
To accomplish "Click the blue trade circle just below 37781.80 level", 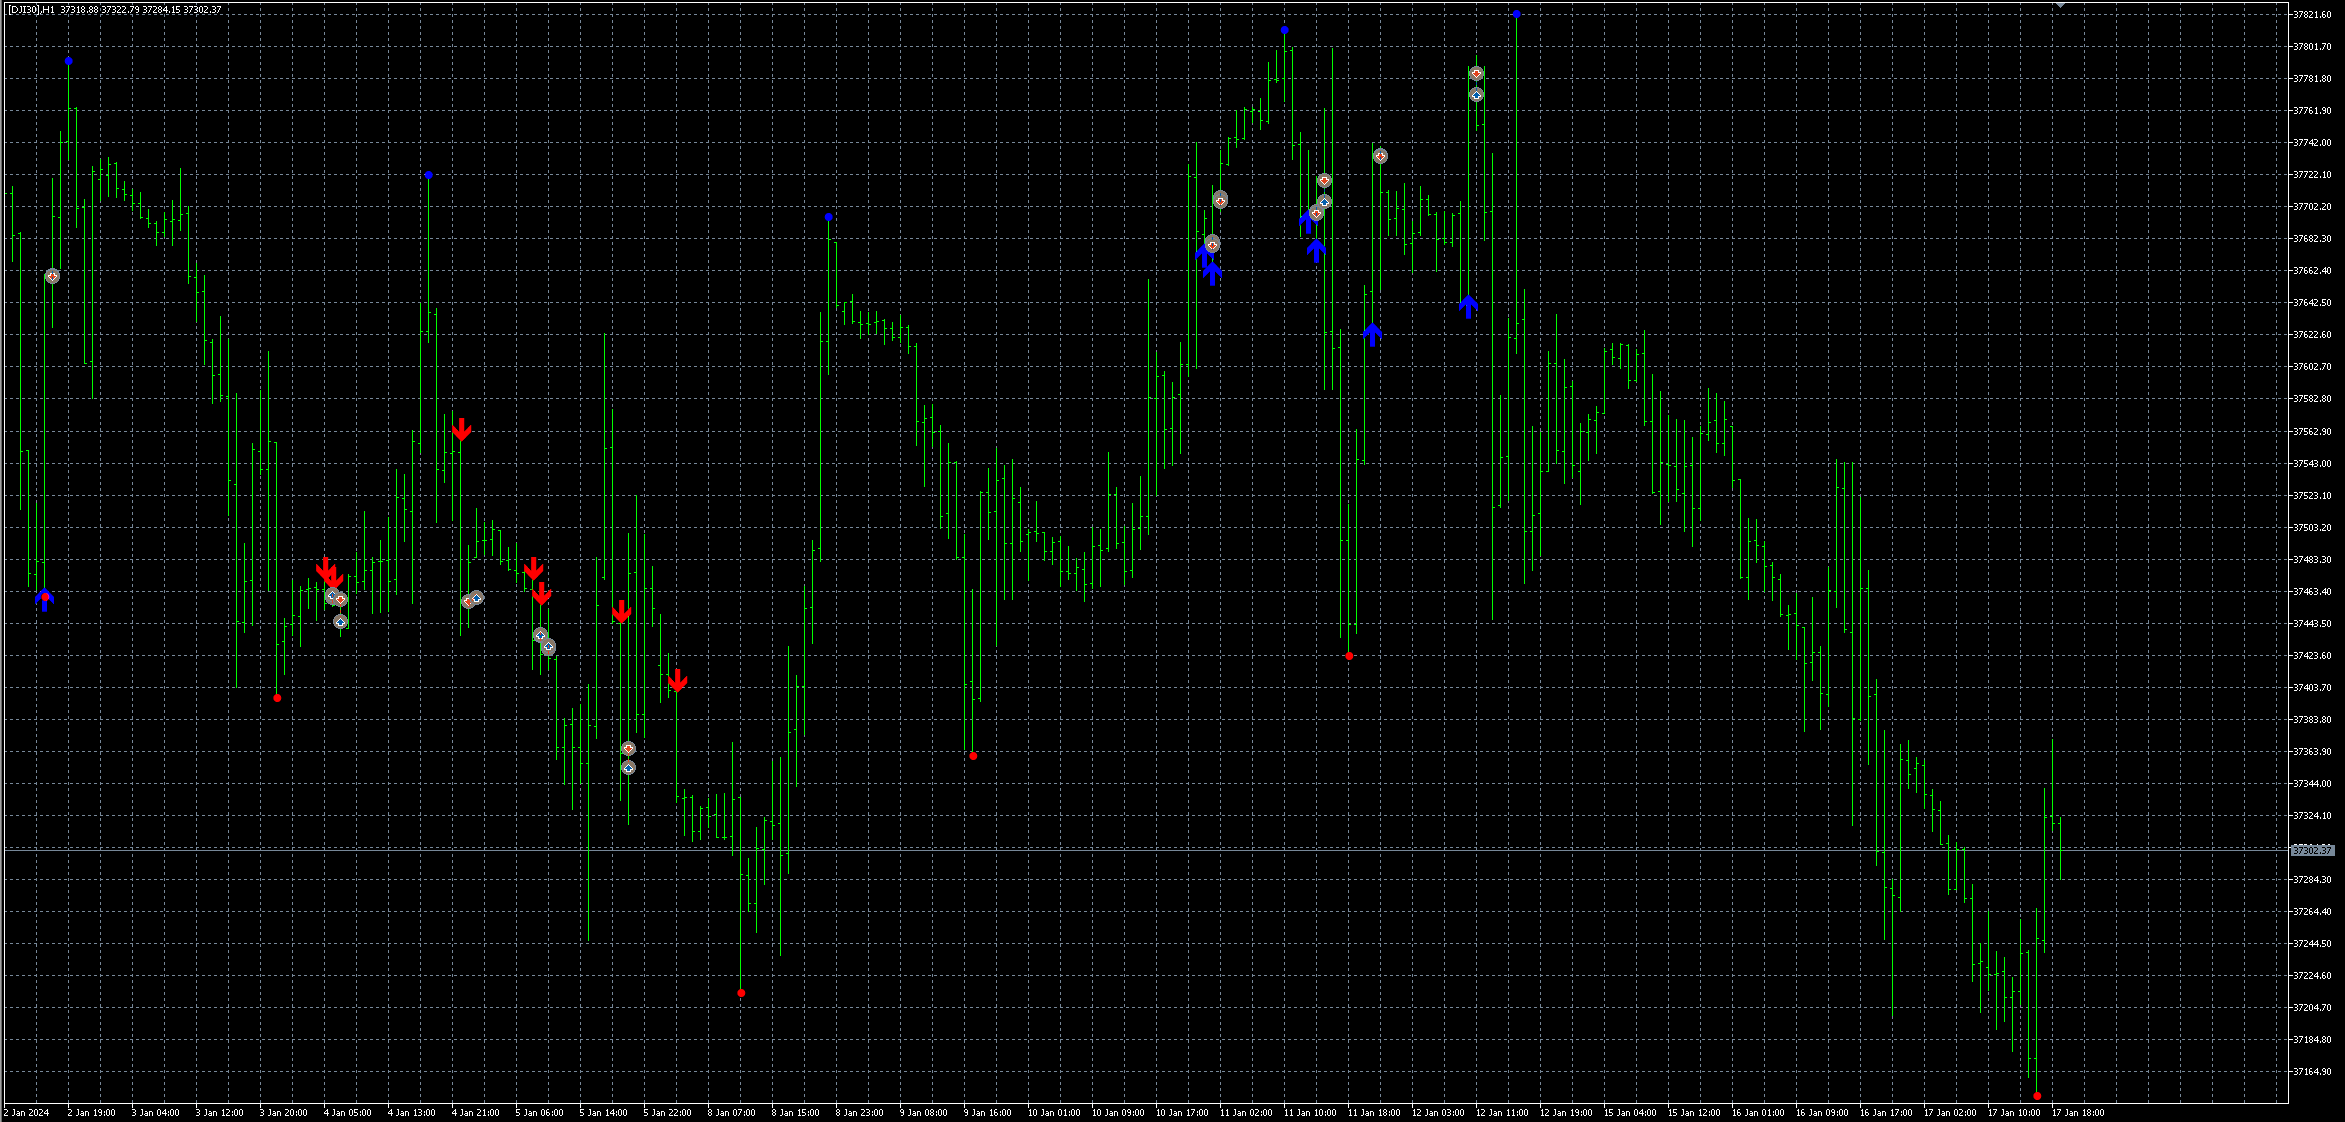I will [1476, 95].
